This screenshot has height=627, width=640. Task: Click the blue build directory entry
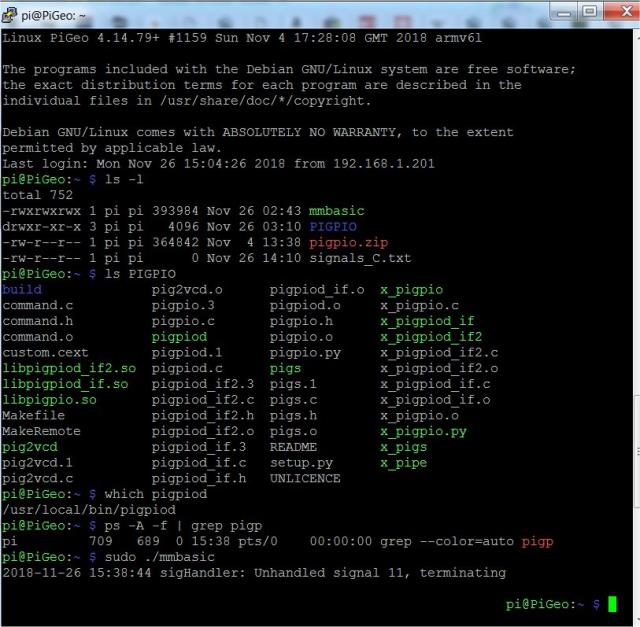[x=22, y=290]
